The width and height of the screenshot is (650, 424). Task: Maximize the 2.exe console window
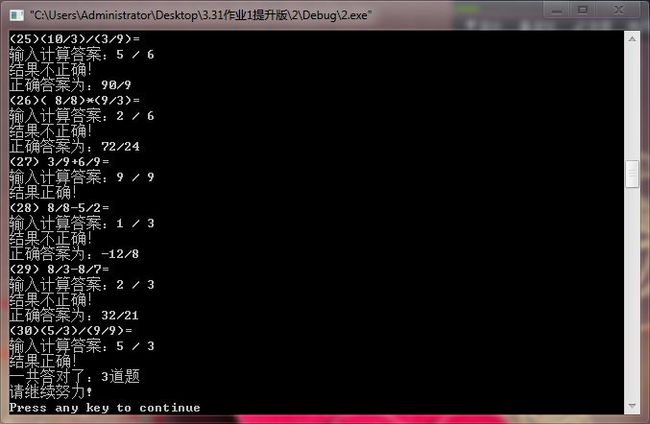pos(582,10)
